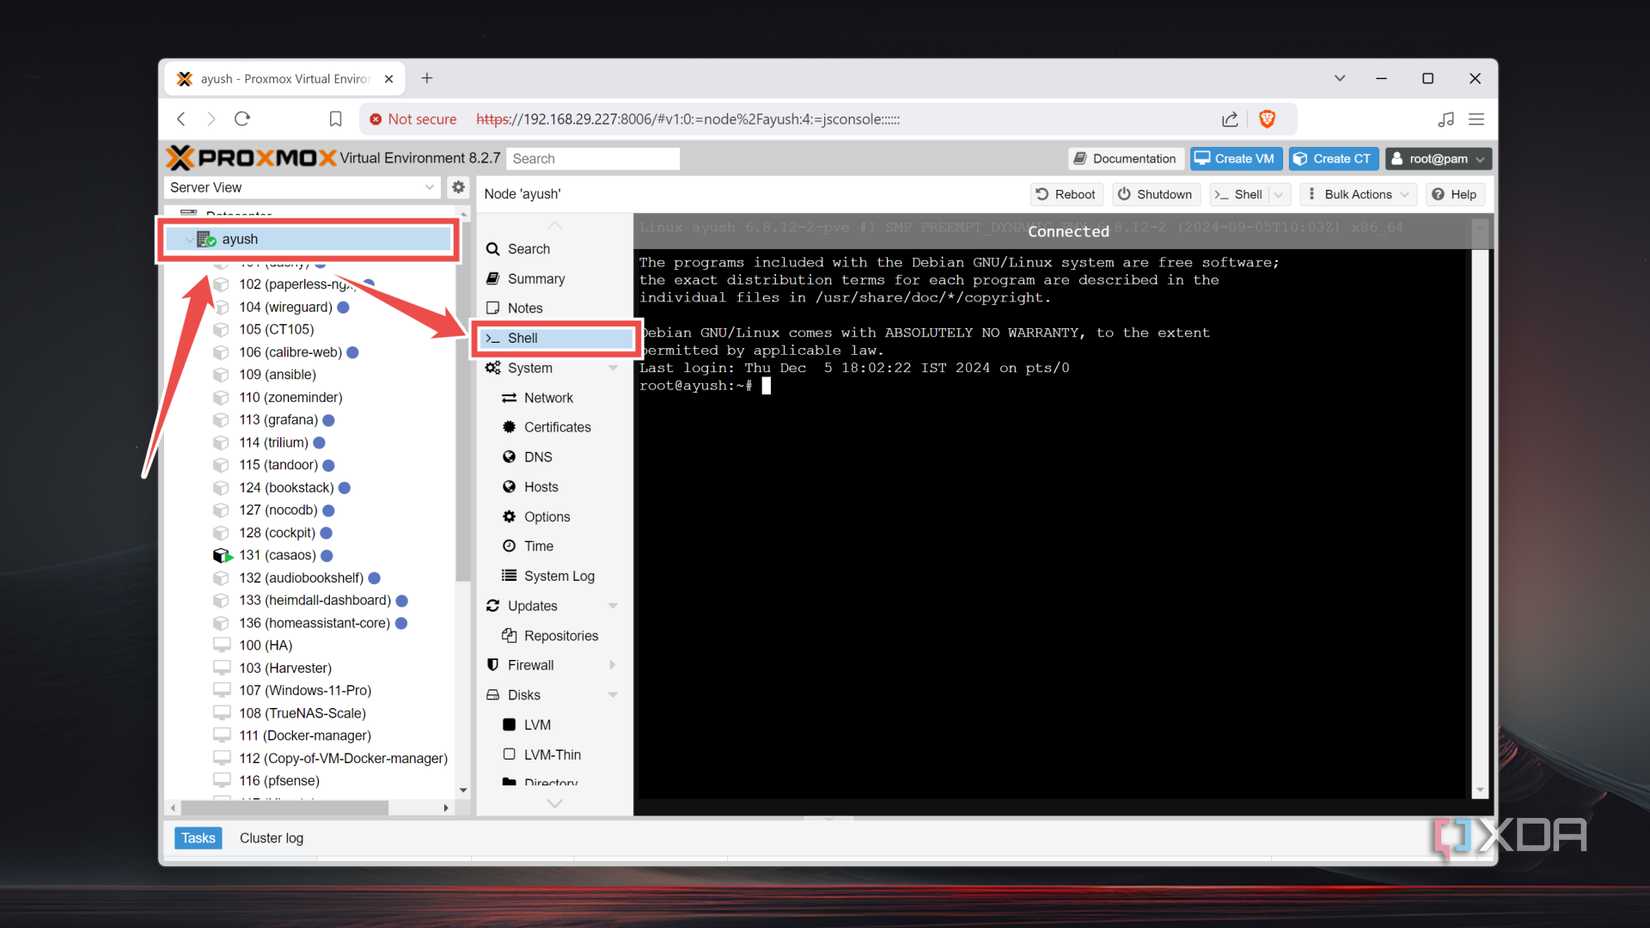This screenshot has width=1650, height=928.
Task: Click the Create VM button
Action: [x=1235, y=158]
